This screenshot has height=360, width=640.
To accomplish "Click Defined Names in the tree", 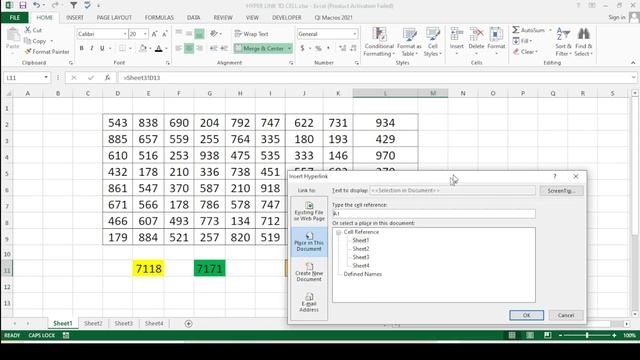I will (362, 274).
